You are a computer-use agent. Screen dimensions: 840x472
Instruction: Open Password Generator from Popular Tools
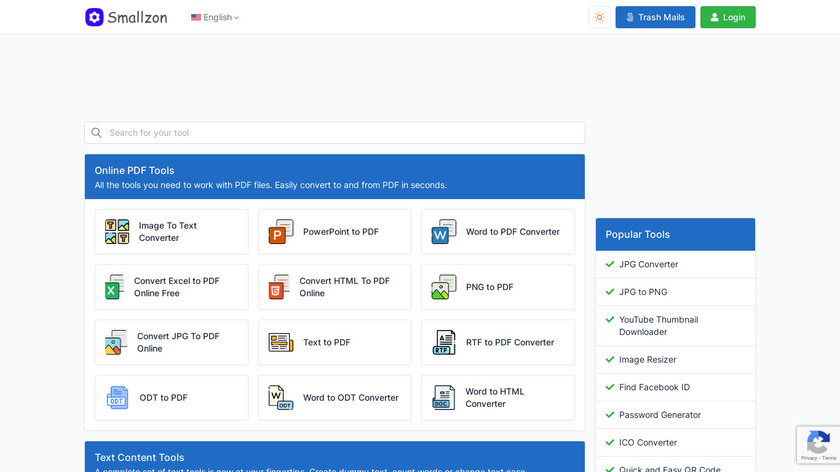tap(659, 415)
